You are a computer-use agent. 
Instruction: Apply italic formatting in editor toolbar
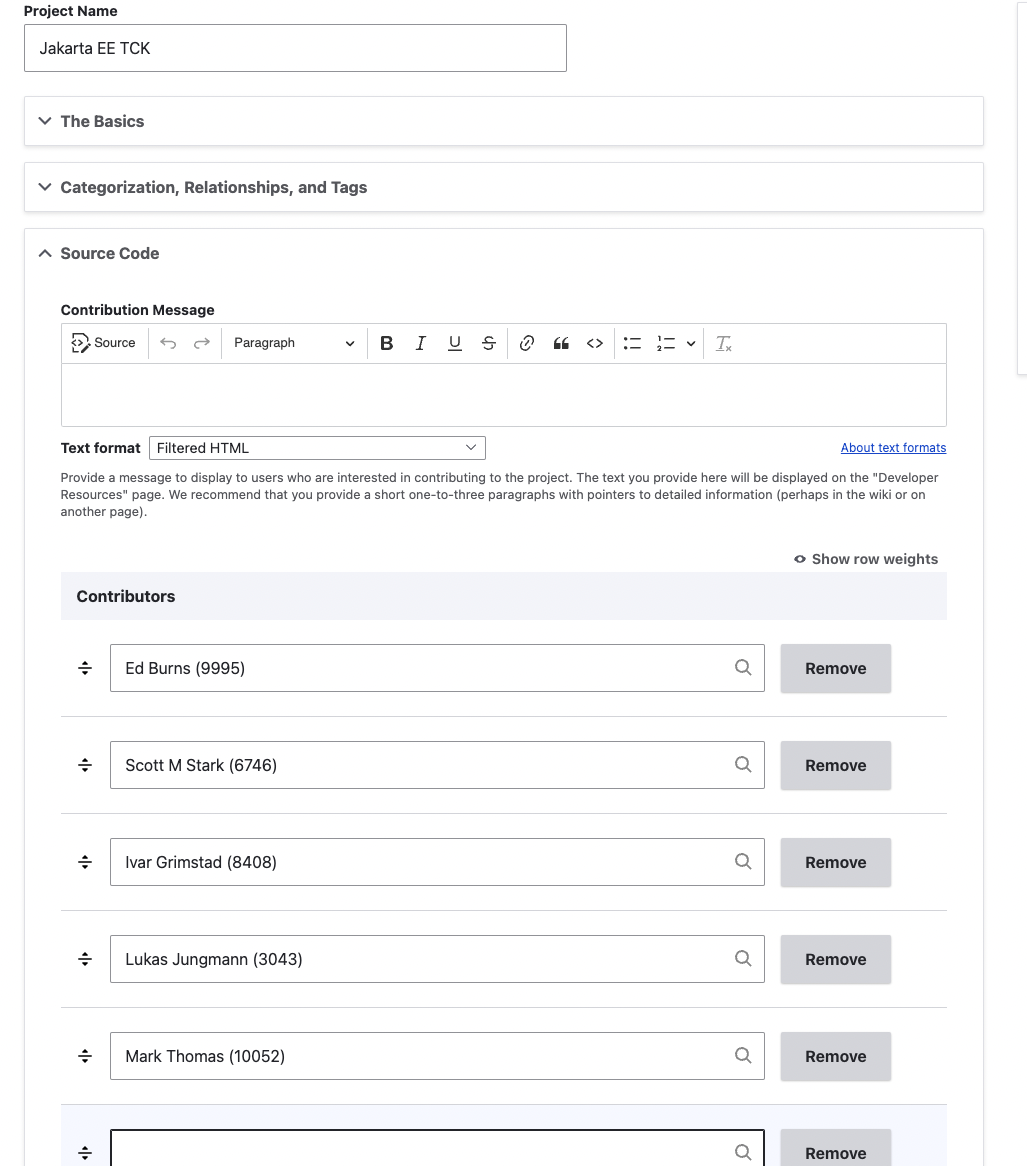pos(421,343)
